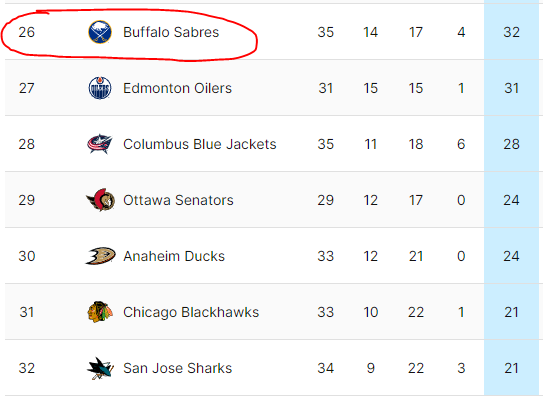Click the Edmonton Oilers team logo
Screen dimensions: 543x405
[x=100, y=88]
